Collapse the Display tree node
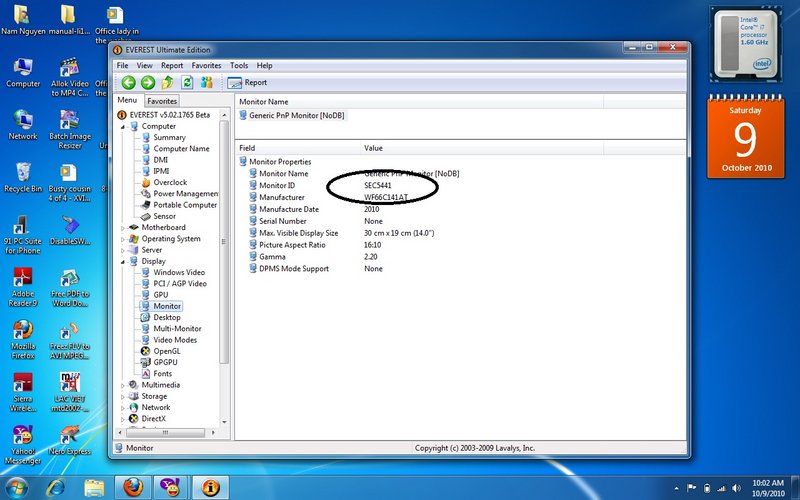The width and height of the screenshot is (800, 500). pyautogui.click(x=124, y=261)
